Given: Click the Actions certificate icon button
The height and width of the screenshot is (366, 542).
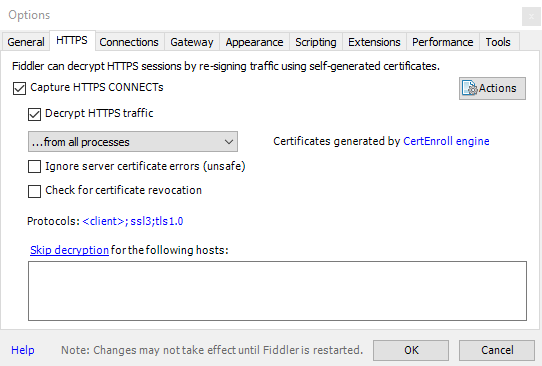Looking at the screenshot, I should tap(492, 88).
